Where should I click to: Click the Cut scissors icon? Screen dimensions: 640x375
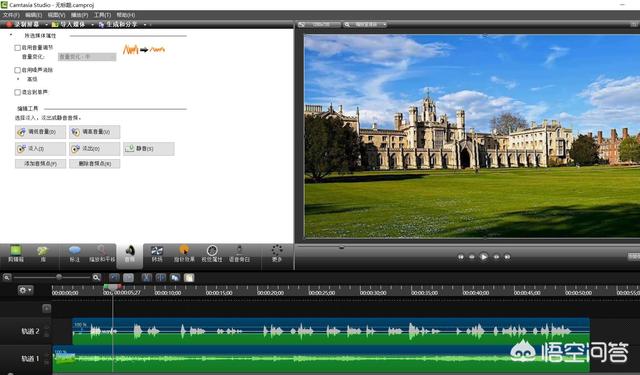pos(147,277)
